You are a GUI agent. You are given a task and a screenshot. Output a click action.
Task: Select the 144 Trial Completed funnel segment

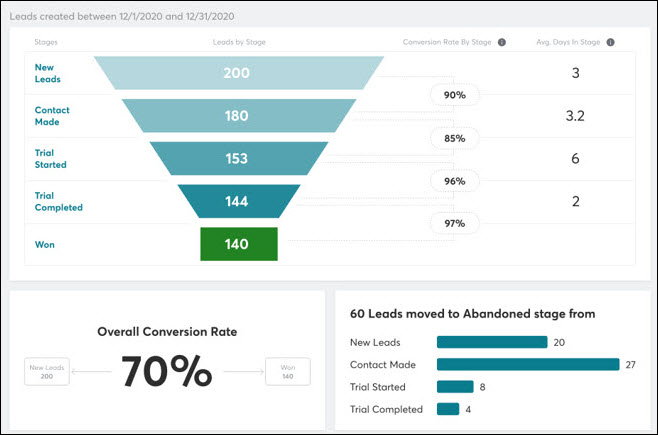[237, 201]
